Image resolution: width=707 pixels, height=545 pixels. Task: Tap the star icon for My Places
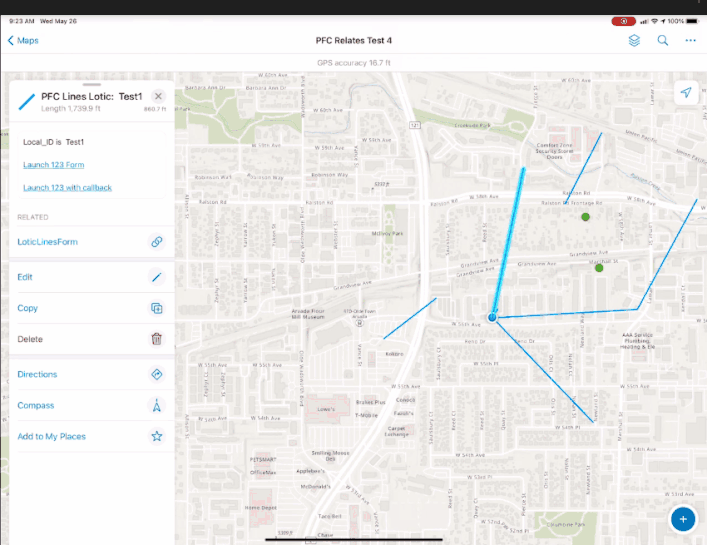[x=156, y=436]
